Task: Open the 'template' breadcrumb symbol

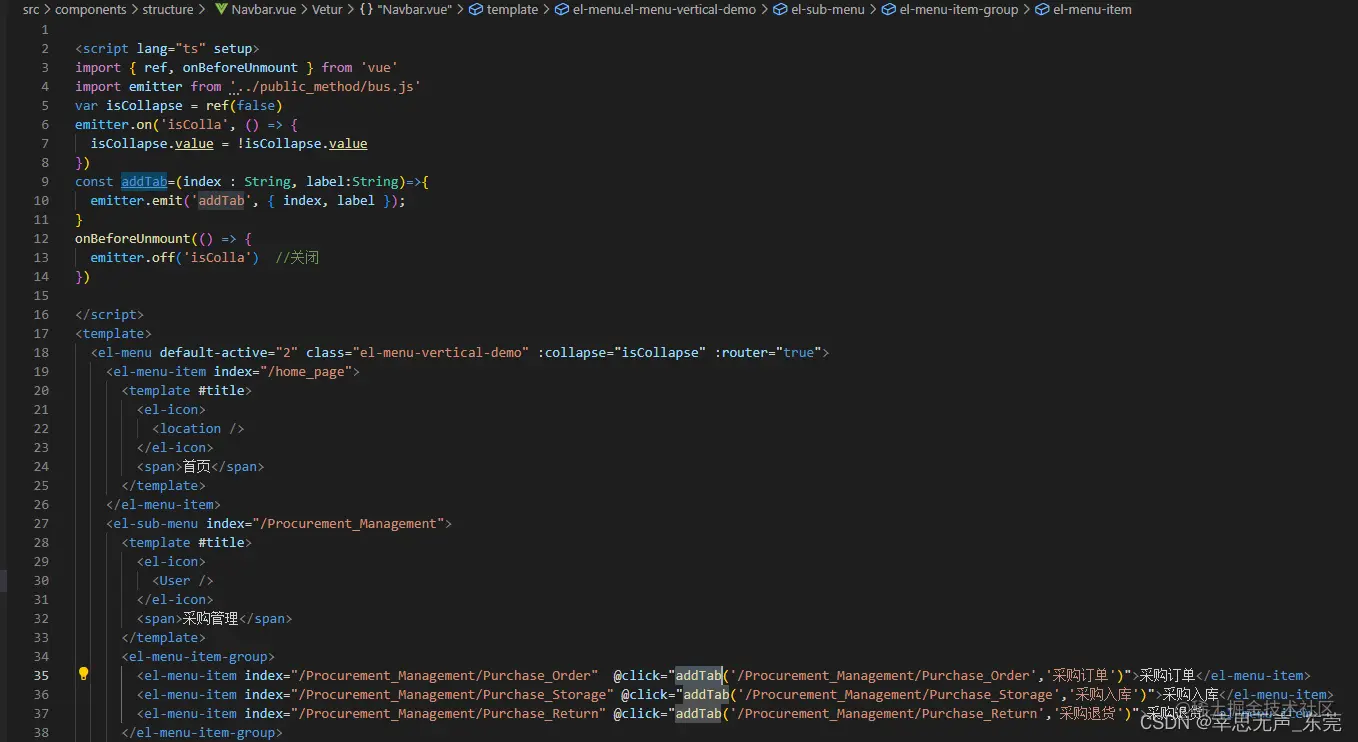Action: (x=504, y=9)
